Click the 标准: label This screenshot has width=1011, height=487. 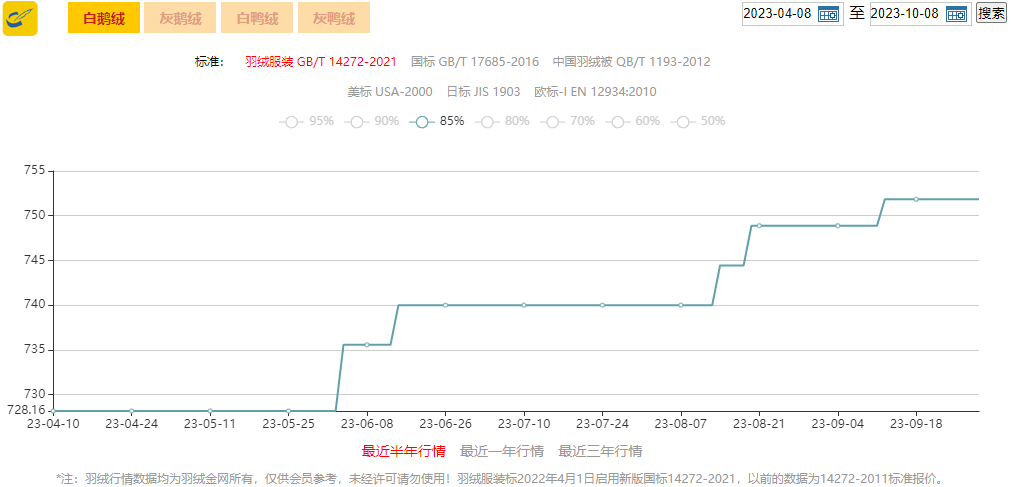209,62
